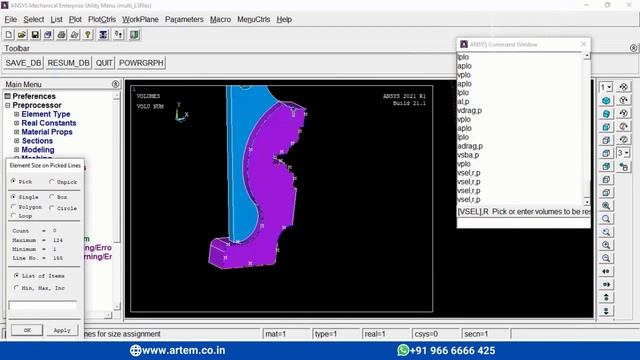Viewport: 640px width, 360px height.
Task: Select the Min, Max, Inc option
Action: coord(16,288)
